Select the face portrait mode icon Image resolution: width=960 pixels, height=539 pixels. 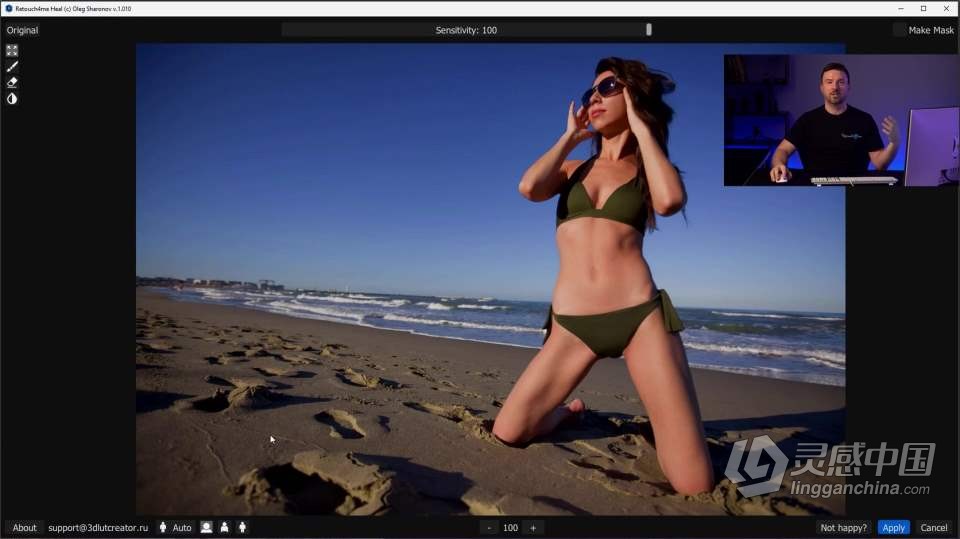tap(206, 527)
